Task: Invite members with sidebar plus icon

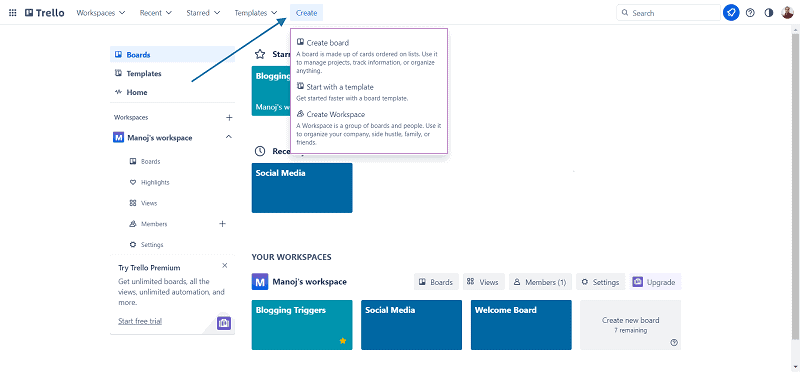Action: [x=222, y=224]
